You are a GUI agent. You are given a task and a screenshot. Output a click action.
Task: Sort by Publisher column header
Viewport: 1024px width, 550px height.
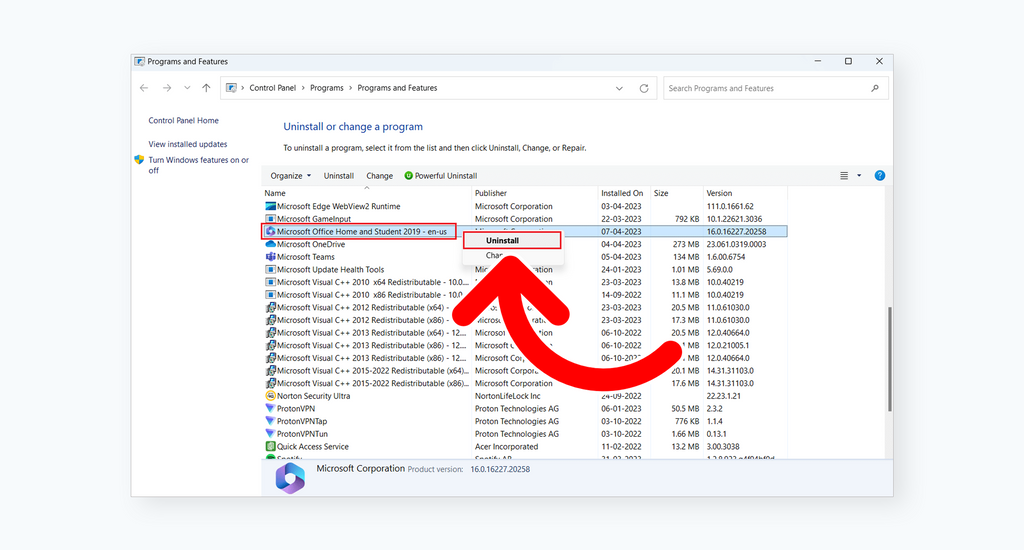[x=490, y=193]
